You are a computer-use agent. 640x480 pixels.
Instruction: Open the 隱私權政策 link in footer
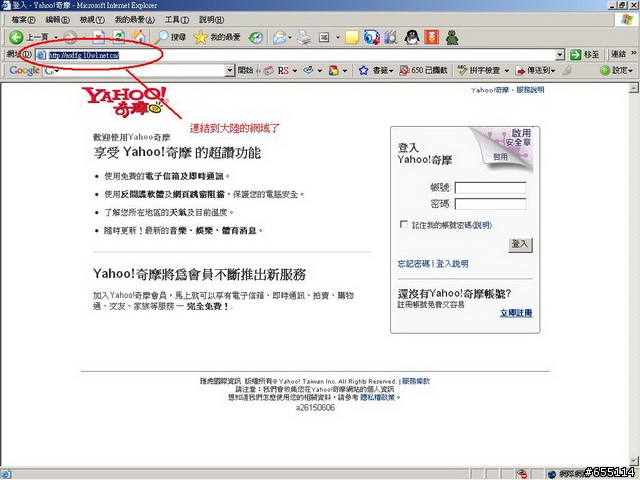[378, 397]
